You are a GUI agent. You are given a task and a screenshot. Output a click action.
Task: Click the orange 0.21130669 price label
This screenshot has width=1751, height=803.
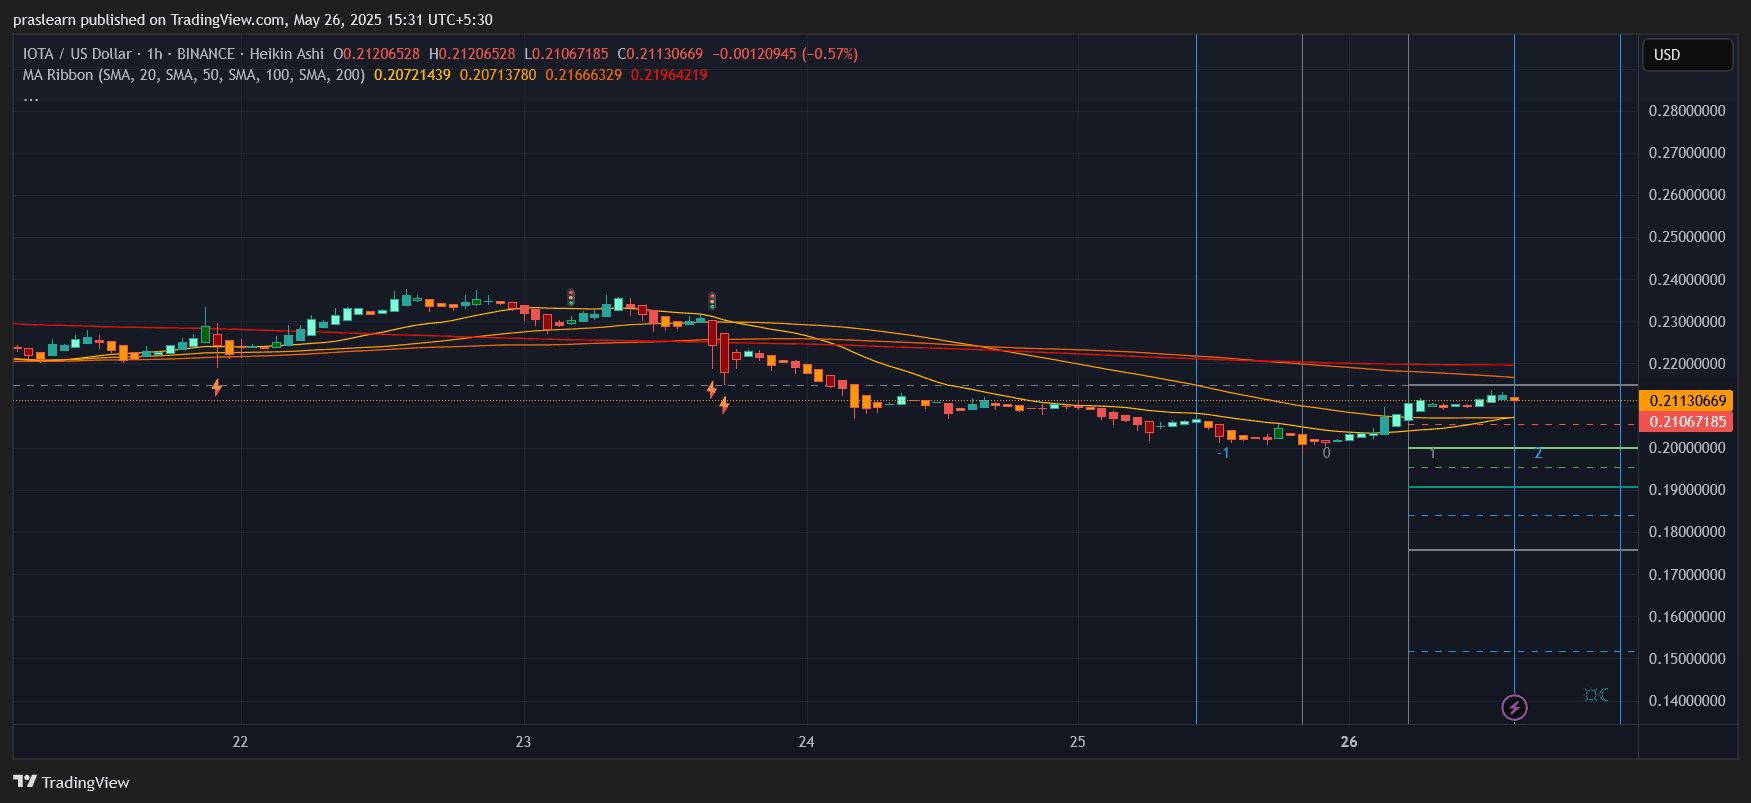click(1687, 400)
